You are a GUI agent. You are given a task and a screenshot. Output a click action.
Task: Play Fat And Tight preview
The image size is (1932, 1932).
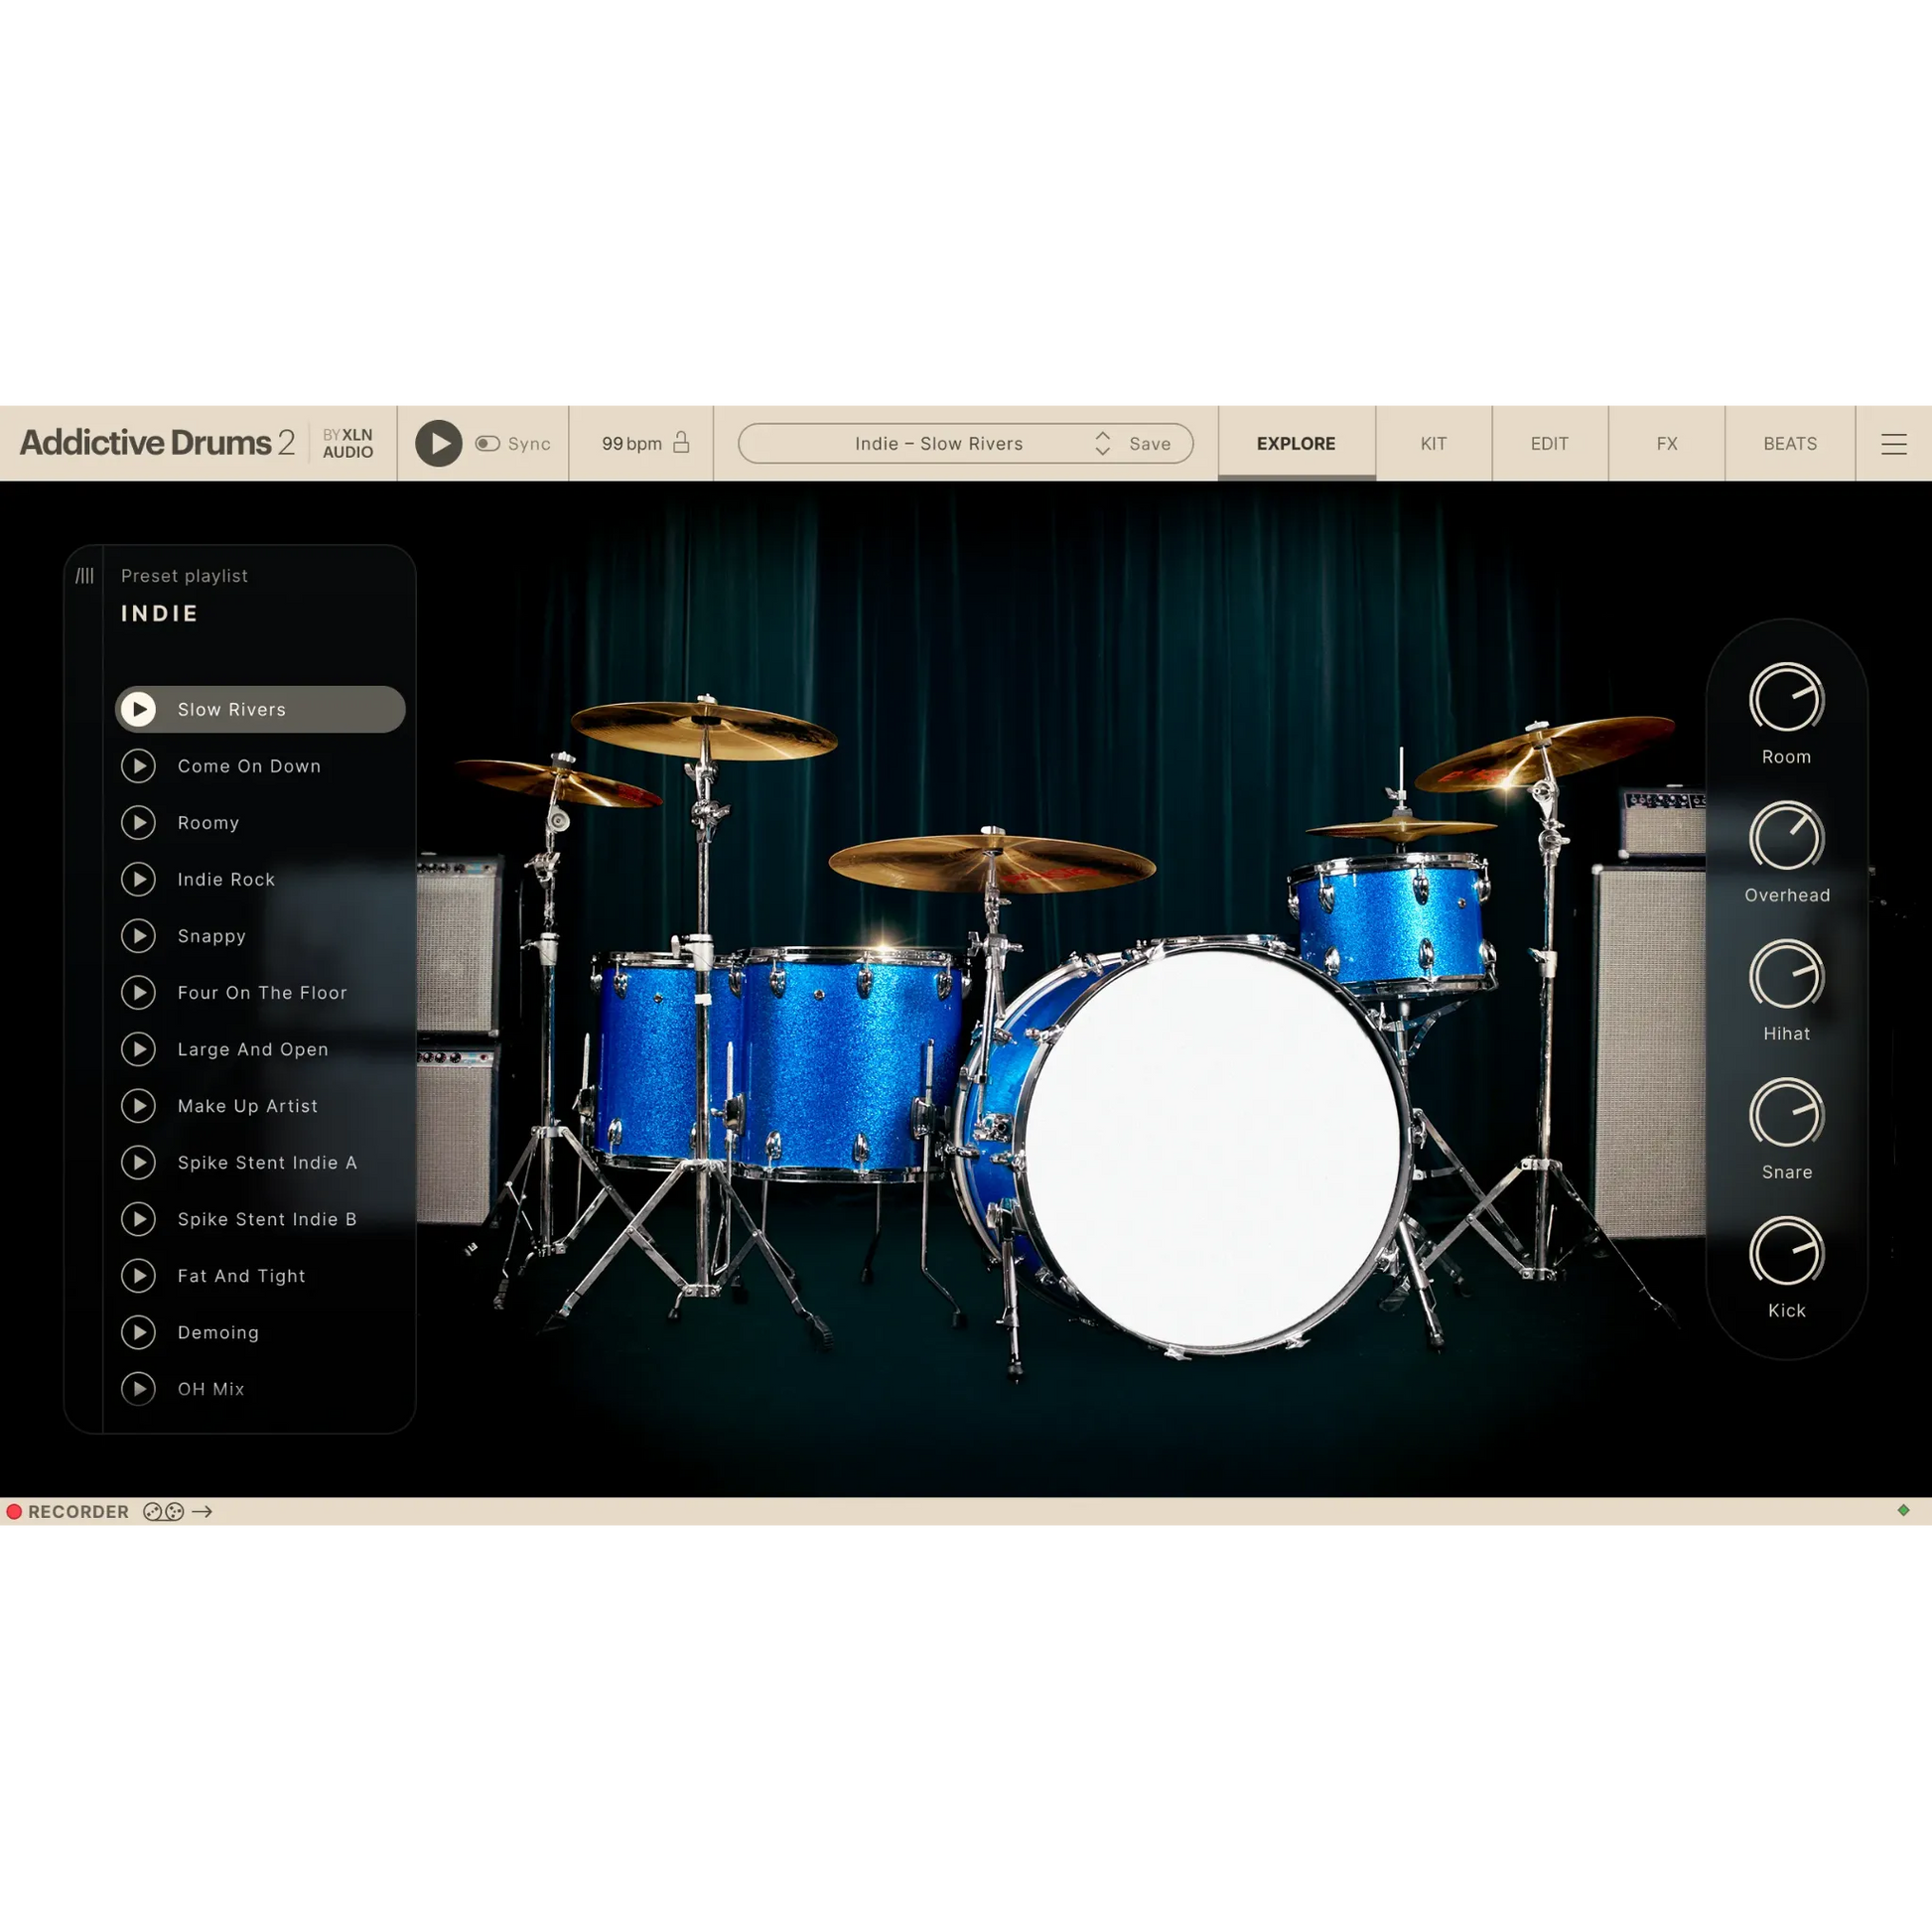tap(139, 1276)
